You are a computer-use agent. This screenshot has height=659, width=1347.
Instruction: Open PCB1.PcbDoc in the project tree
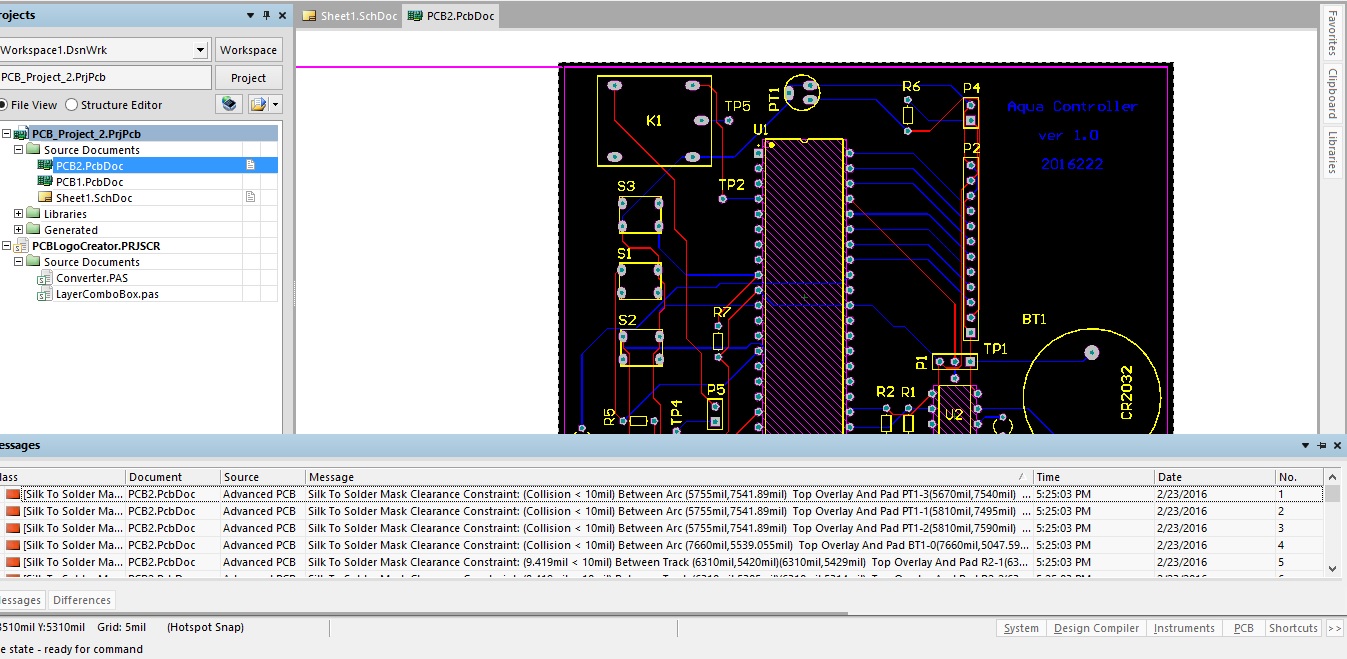[89, 182]
